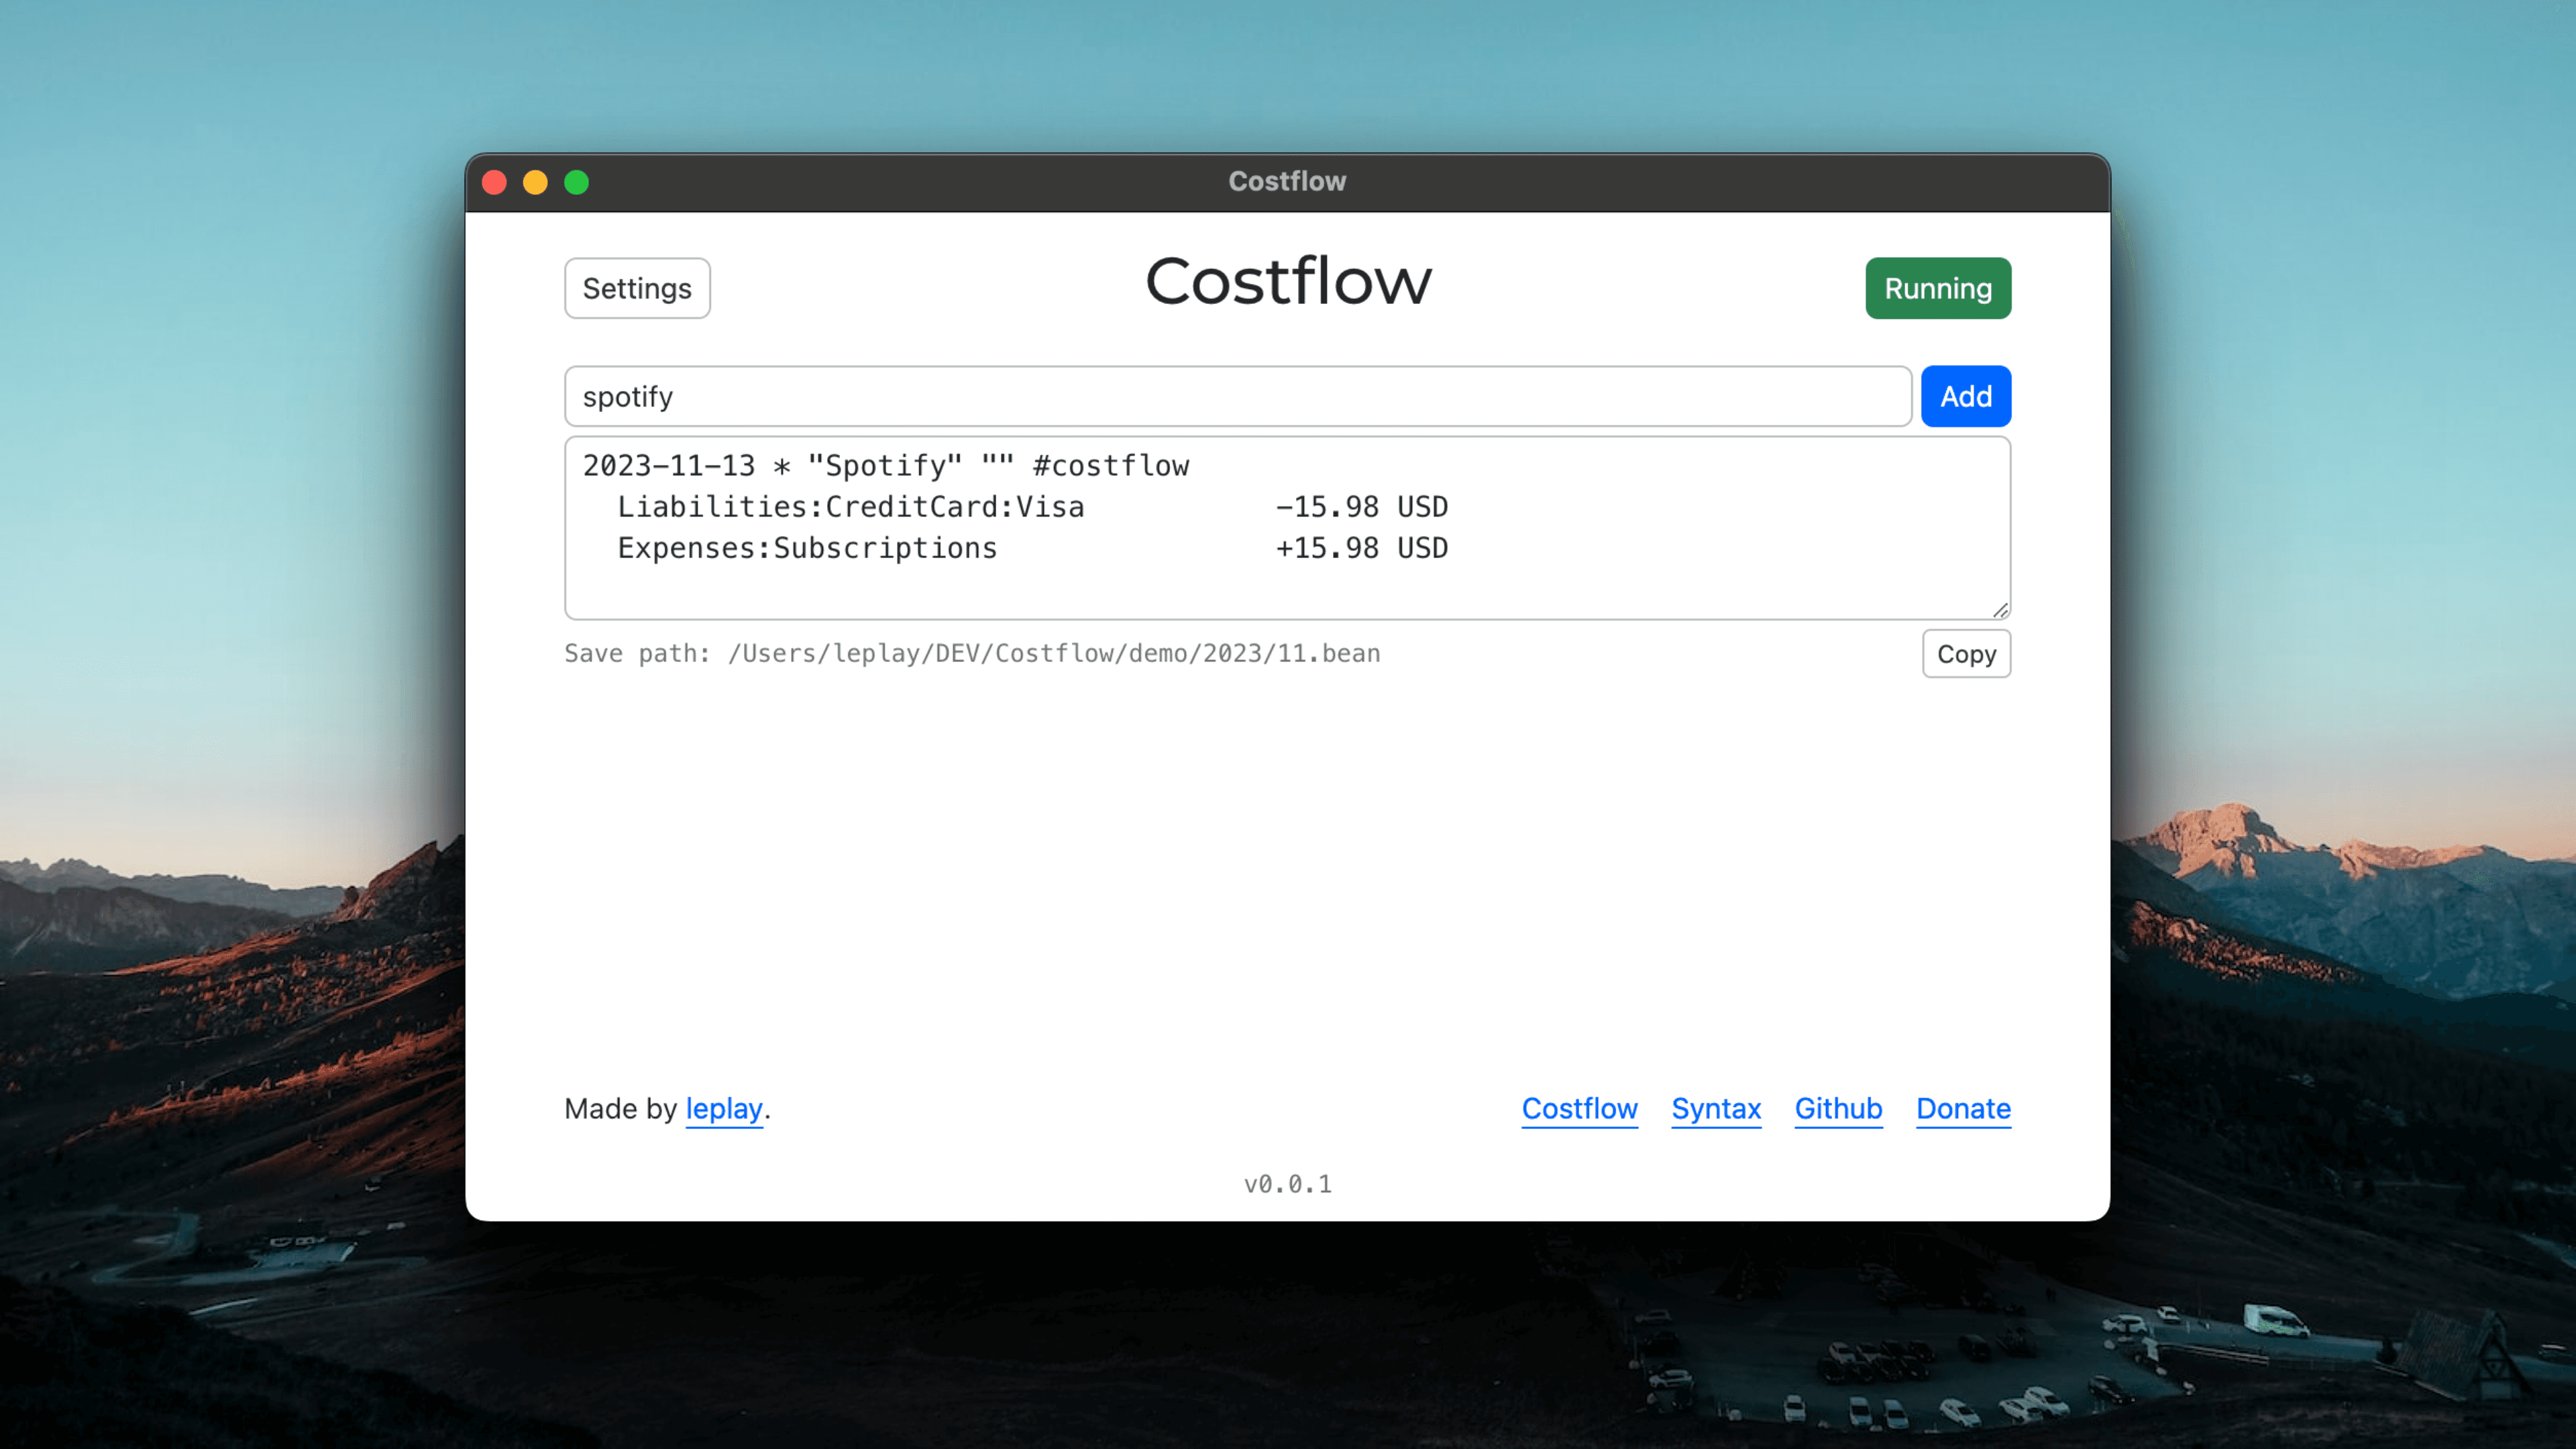The height and width of the screenshot is (1449, 2576).
Task: Expand Expenses:Subscriptions account selector
Action: click(x=807, y=547)
